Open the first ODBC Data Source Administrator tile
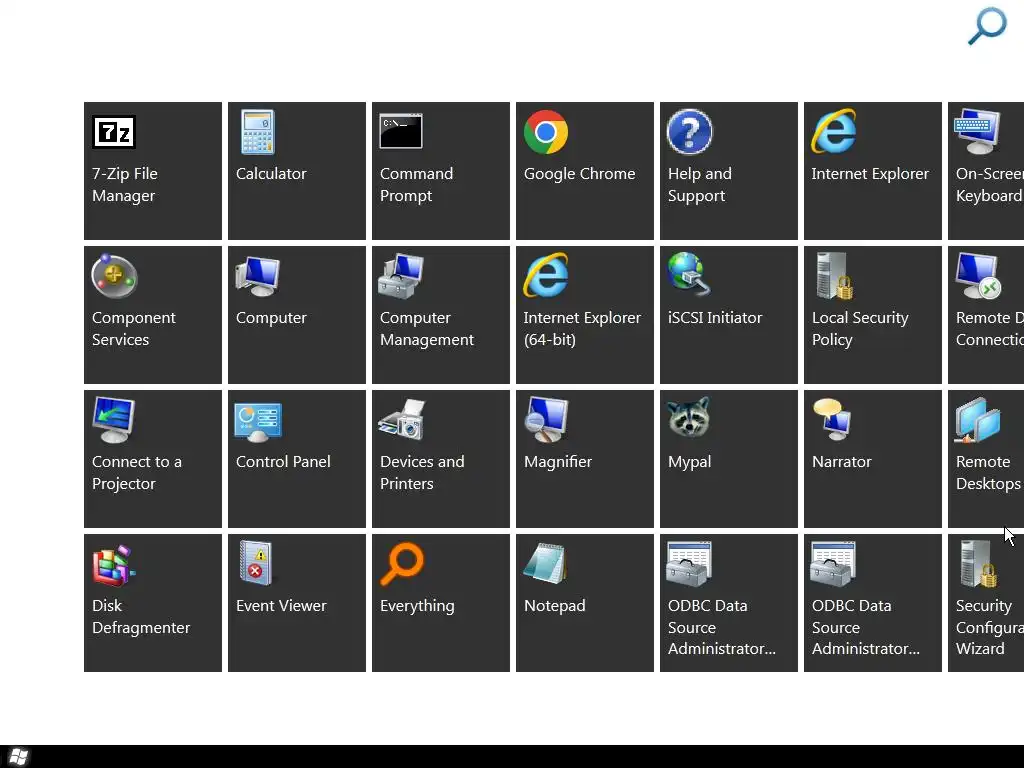Viewport: 1024px width, 768px height. tap(729, 603)
